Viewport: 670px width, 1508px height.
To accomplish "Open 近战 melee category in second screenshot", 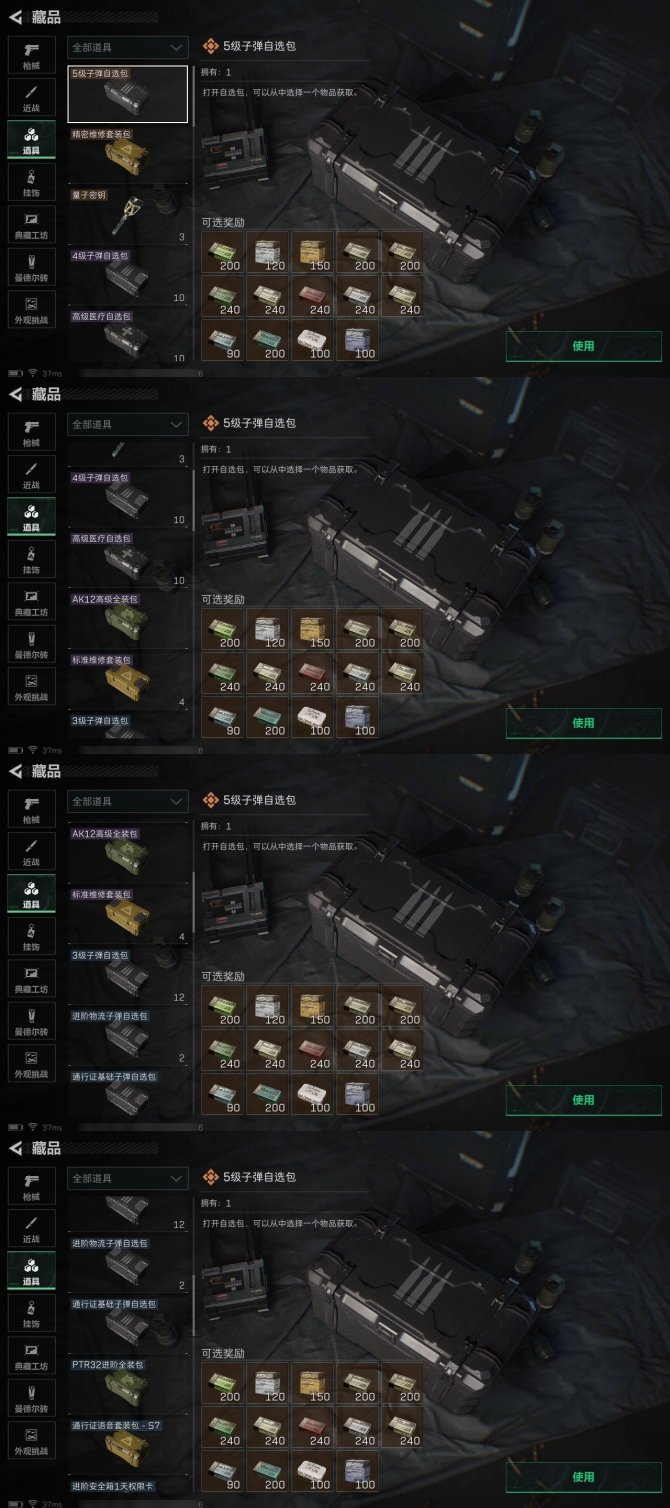I will coord(31,474).
